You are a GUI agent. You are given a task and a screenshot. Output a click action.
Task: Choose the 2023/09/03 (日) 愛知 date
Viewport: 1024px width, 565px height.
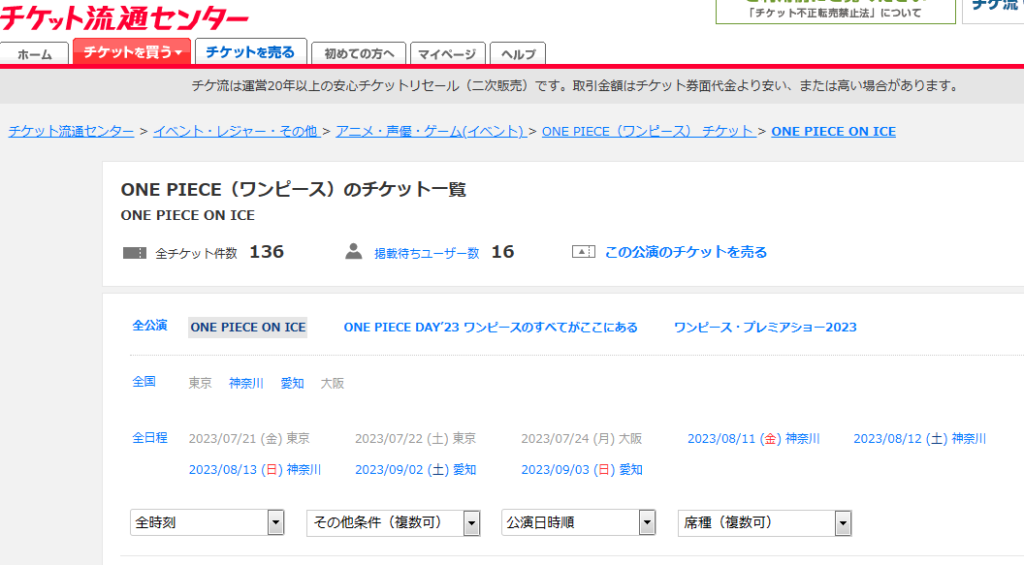pos(581,470)
